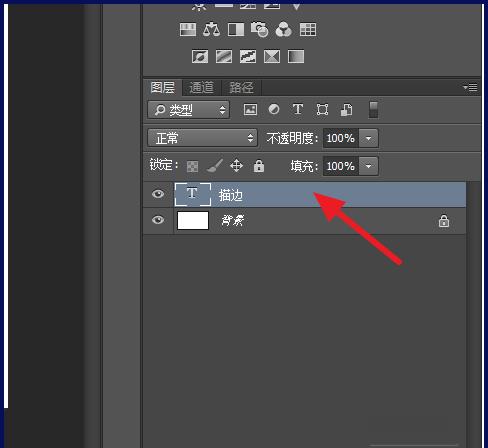Viewport: 488px width, 448px height.
Task: Add a Threshold adjustment layer
Action: coord(248,56)
